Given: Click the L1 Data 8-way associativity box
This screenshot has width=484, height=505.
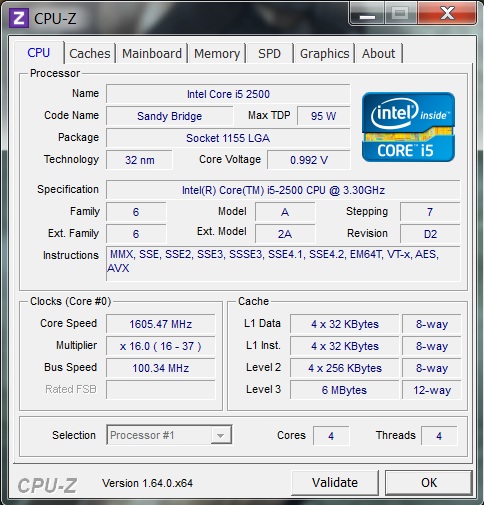Looking at the screenshot, I should coord(432,324).
